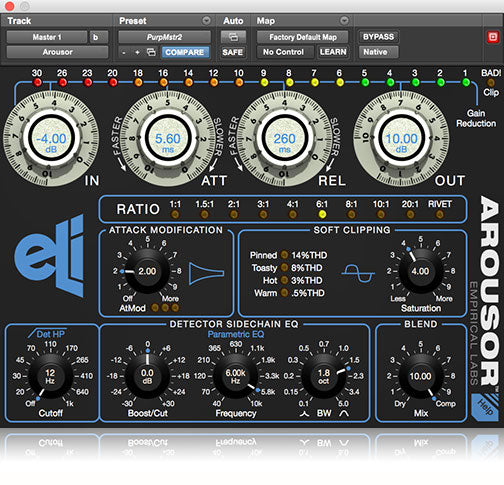Click the Saturation knob

(x=420, y=271)
